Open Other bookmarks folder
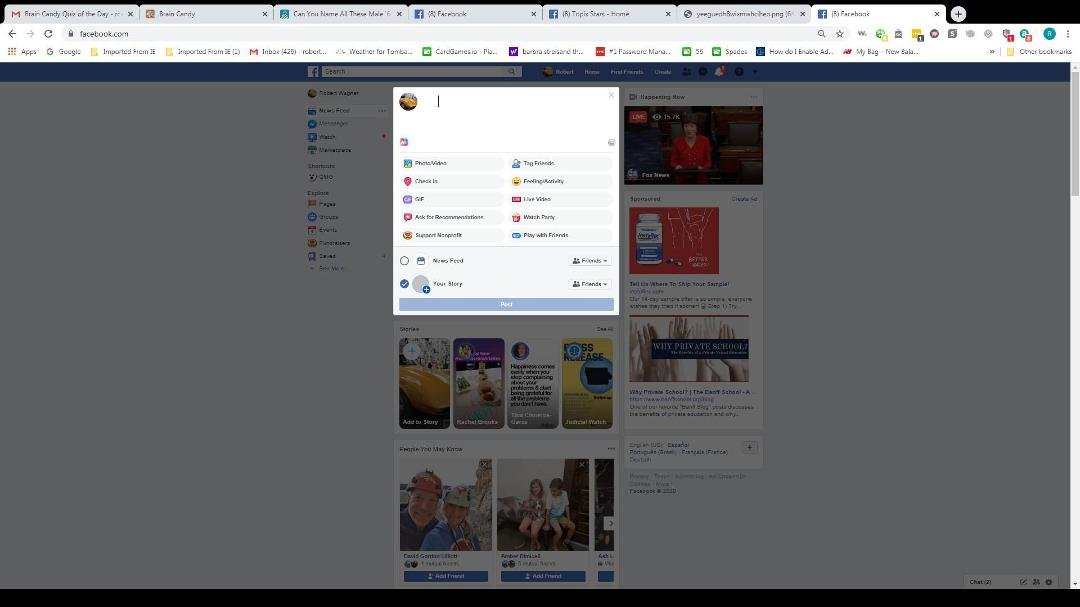The width and height of the screenshot is (1080, 607). 1039,52
